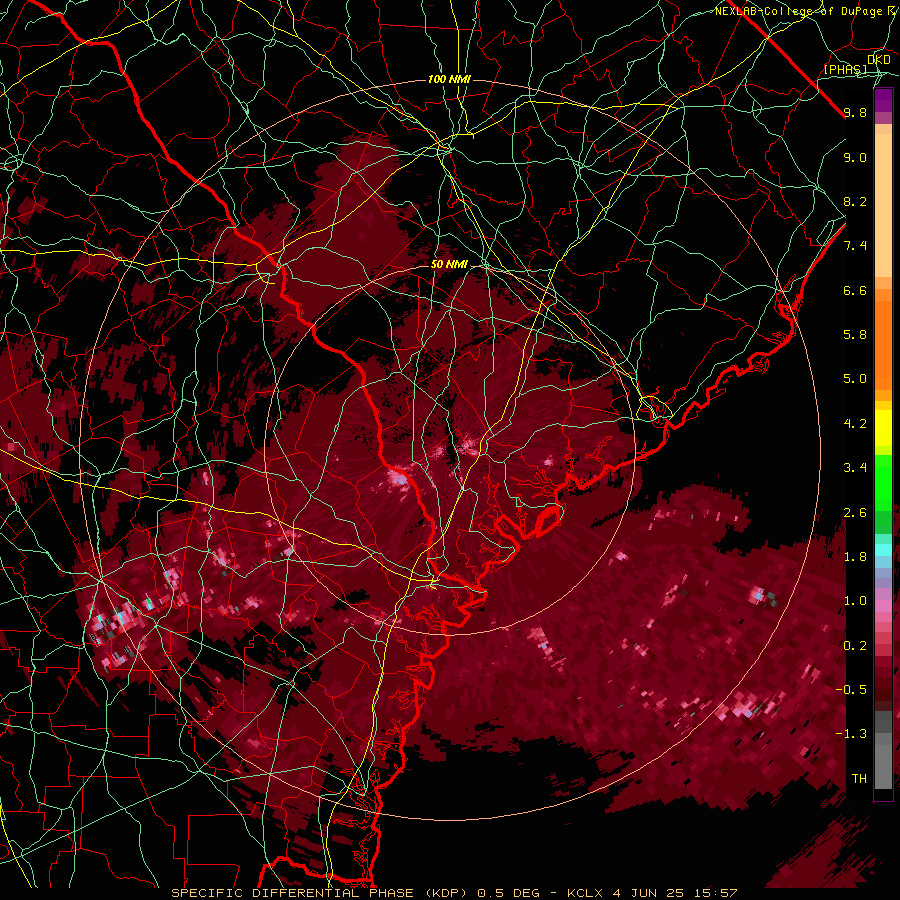Viewport: 900px width, 900px height.
Task: Click the 2.6 value on the color scale
Action: [x=855, y=513]
